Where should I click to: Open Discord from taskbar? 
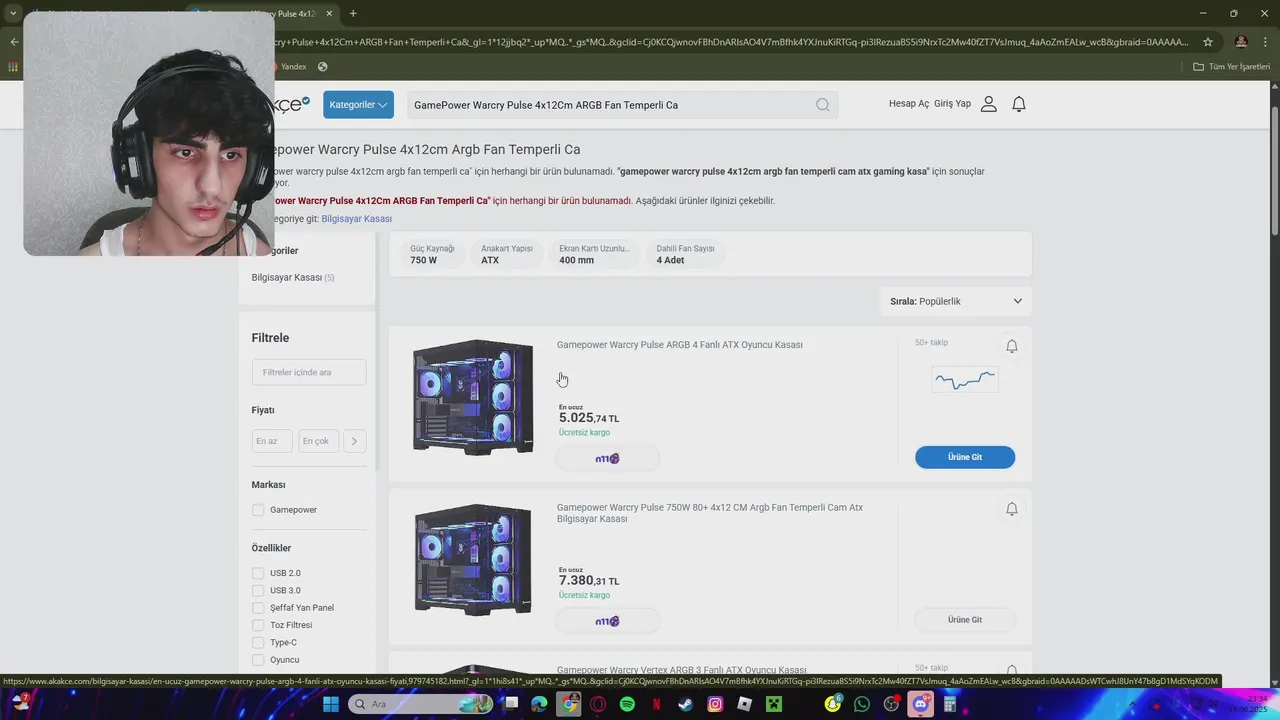click(921, 704)
